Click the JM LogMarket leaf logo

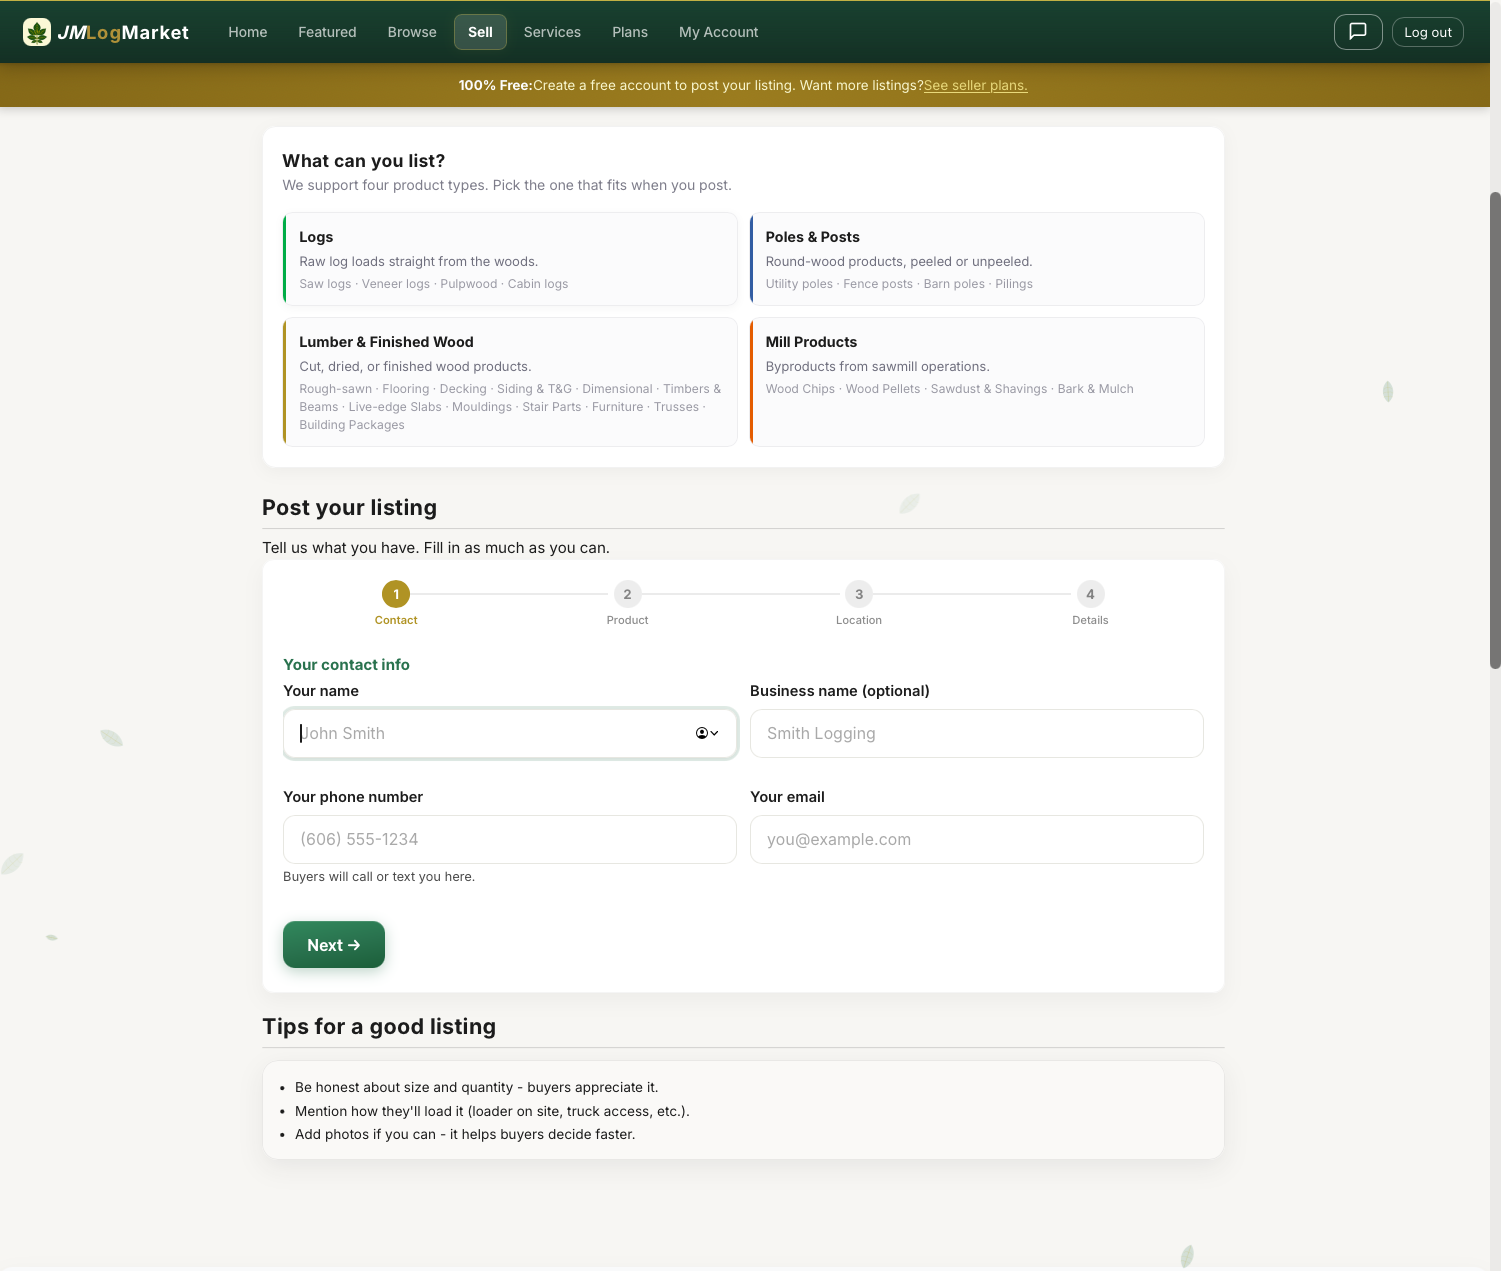38,31
